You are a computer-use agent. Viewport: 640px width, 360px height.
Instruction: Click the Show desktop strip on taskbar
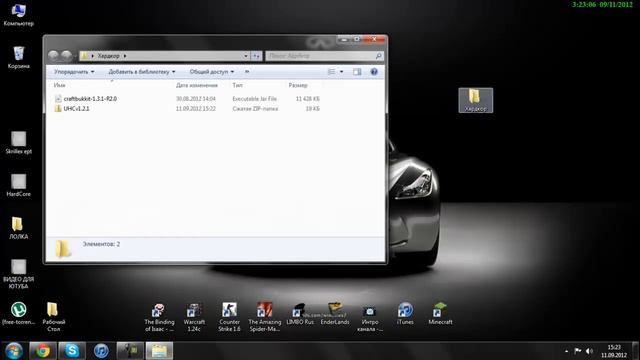click(x=636, y=351)
